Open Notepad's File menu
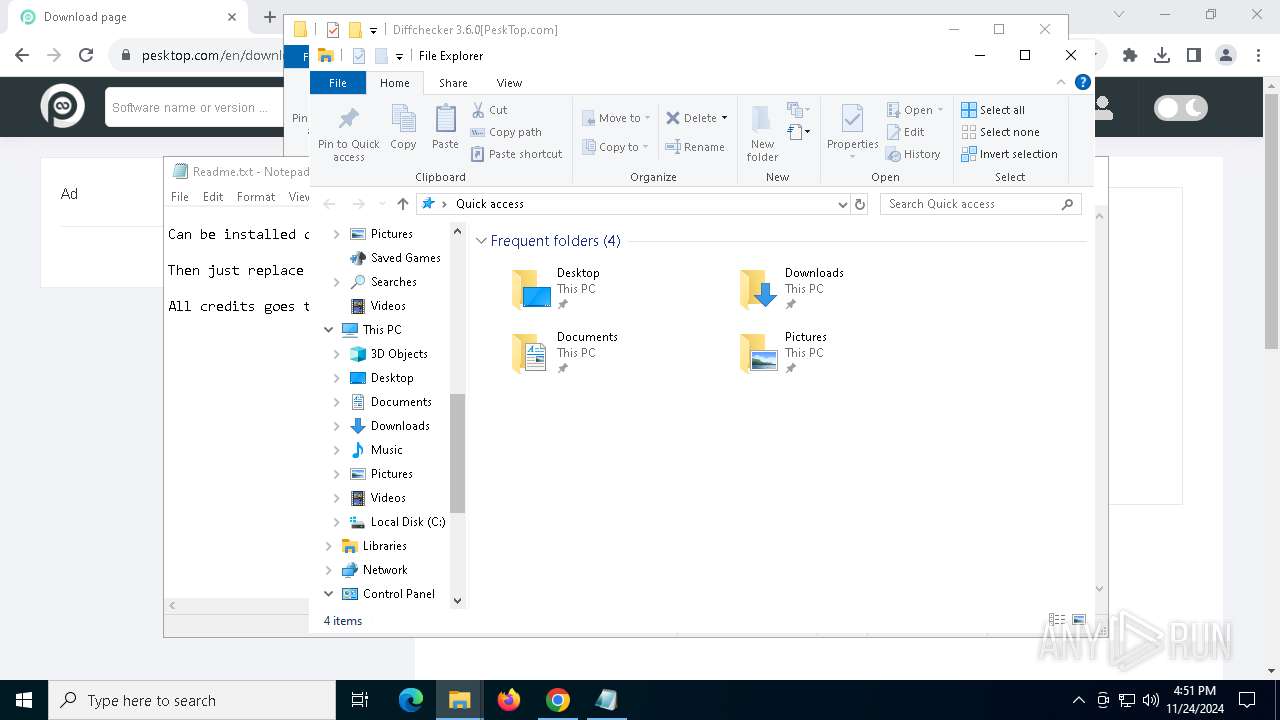This screenshot has height=720, width=1280. pyautogui.click(x=180, y=197)
